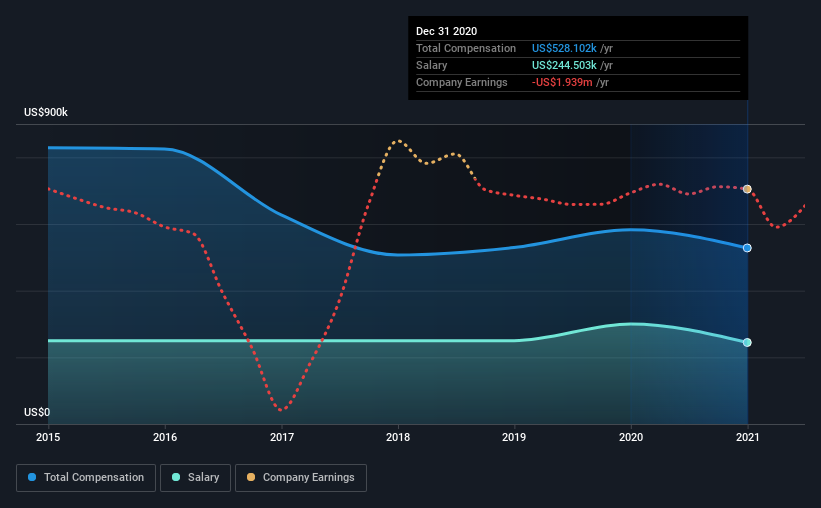The width and height of the screenshot is (821, 508).
Task: Click the Dec 31 2020 tooltip date
Action: [x=447, y=31]
